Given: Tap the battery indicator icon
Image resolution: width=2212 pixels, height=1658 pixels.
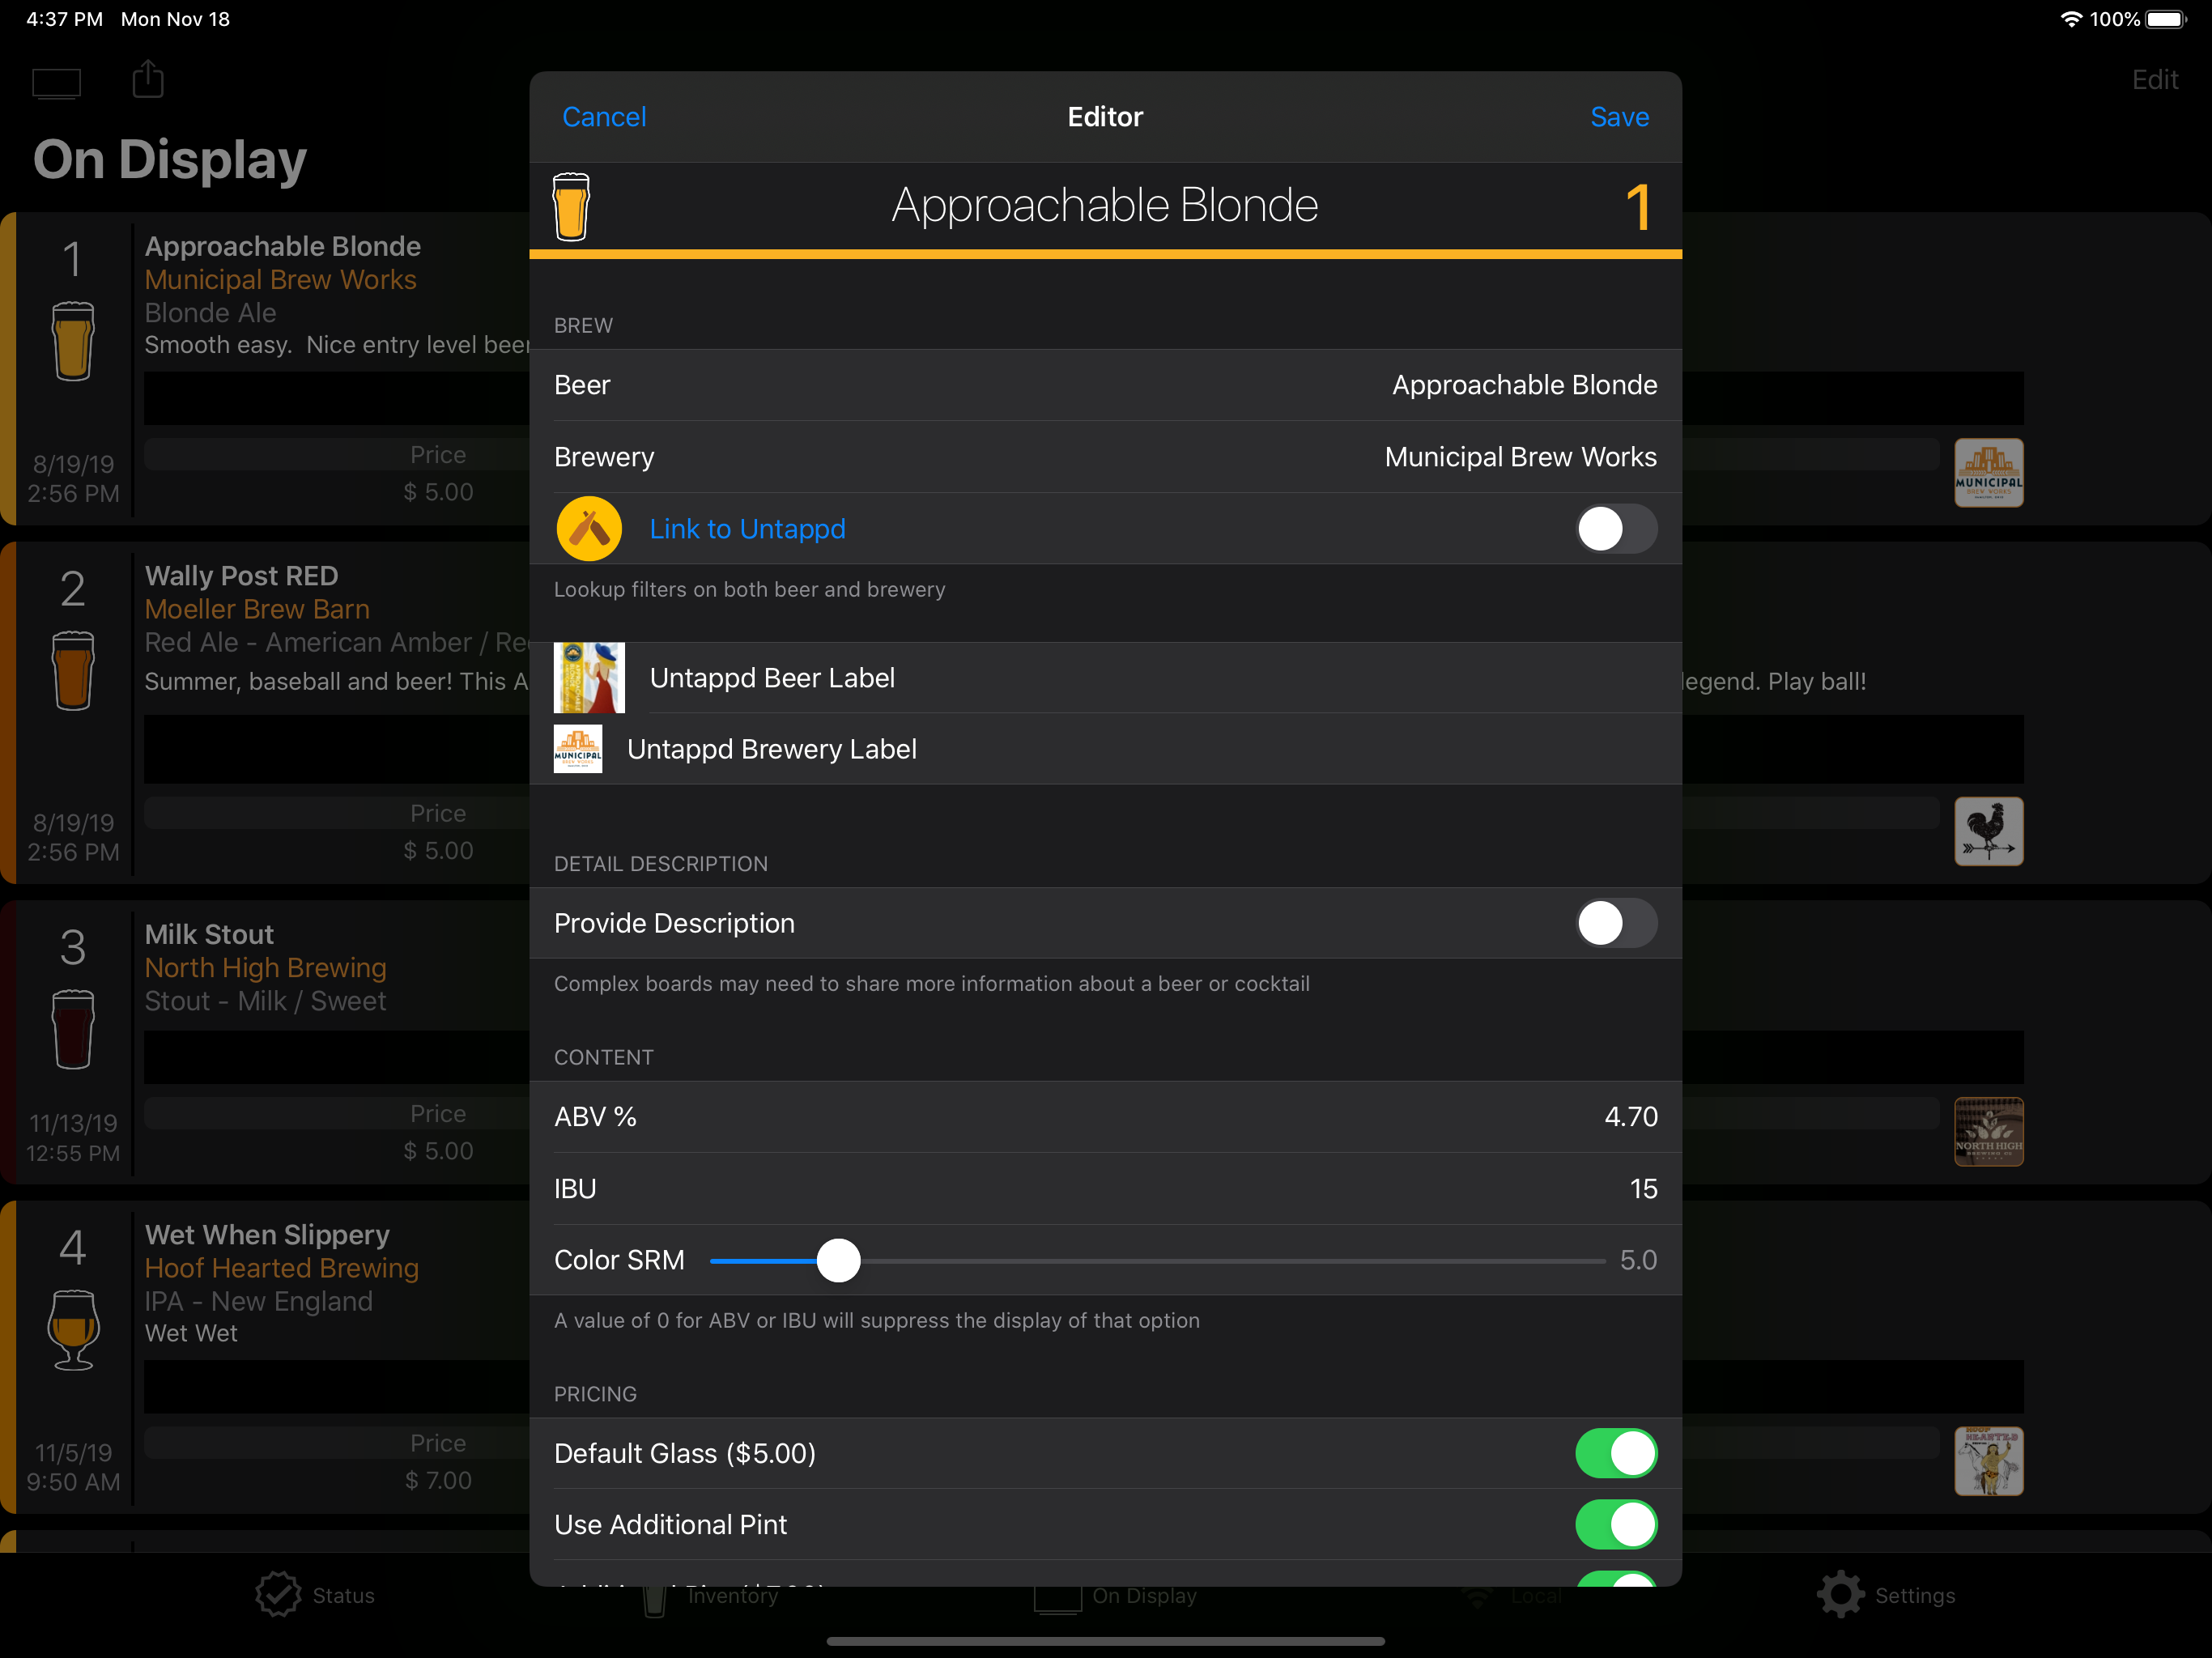Looking at the screenshot, I should (x=2166, y=19).
